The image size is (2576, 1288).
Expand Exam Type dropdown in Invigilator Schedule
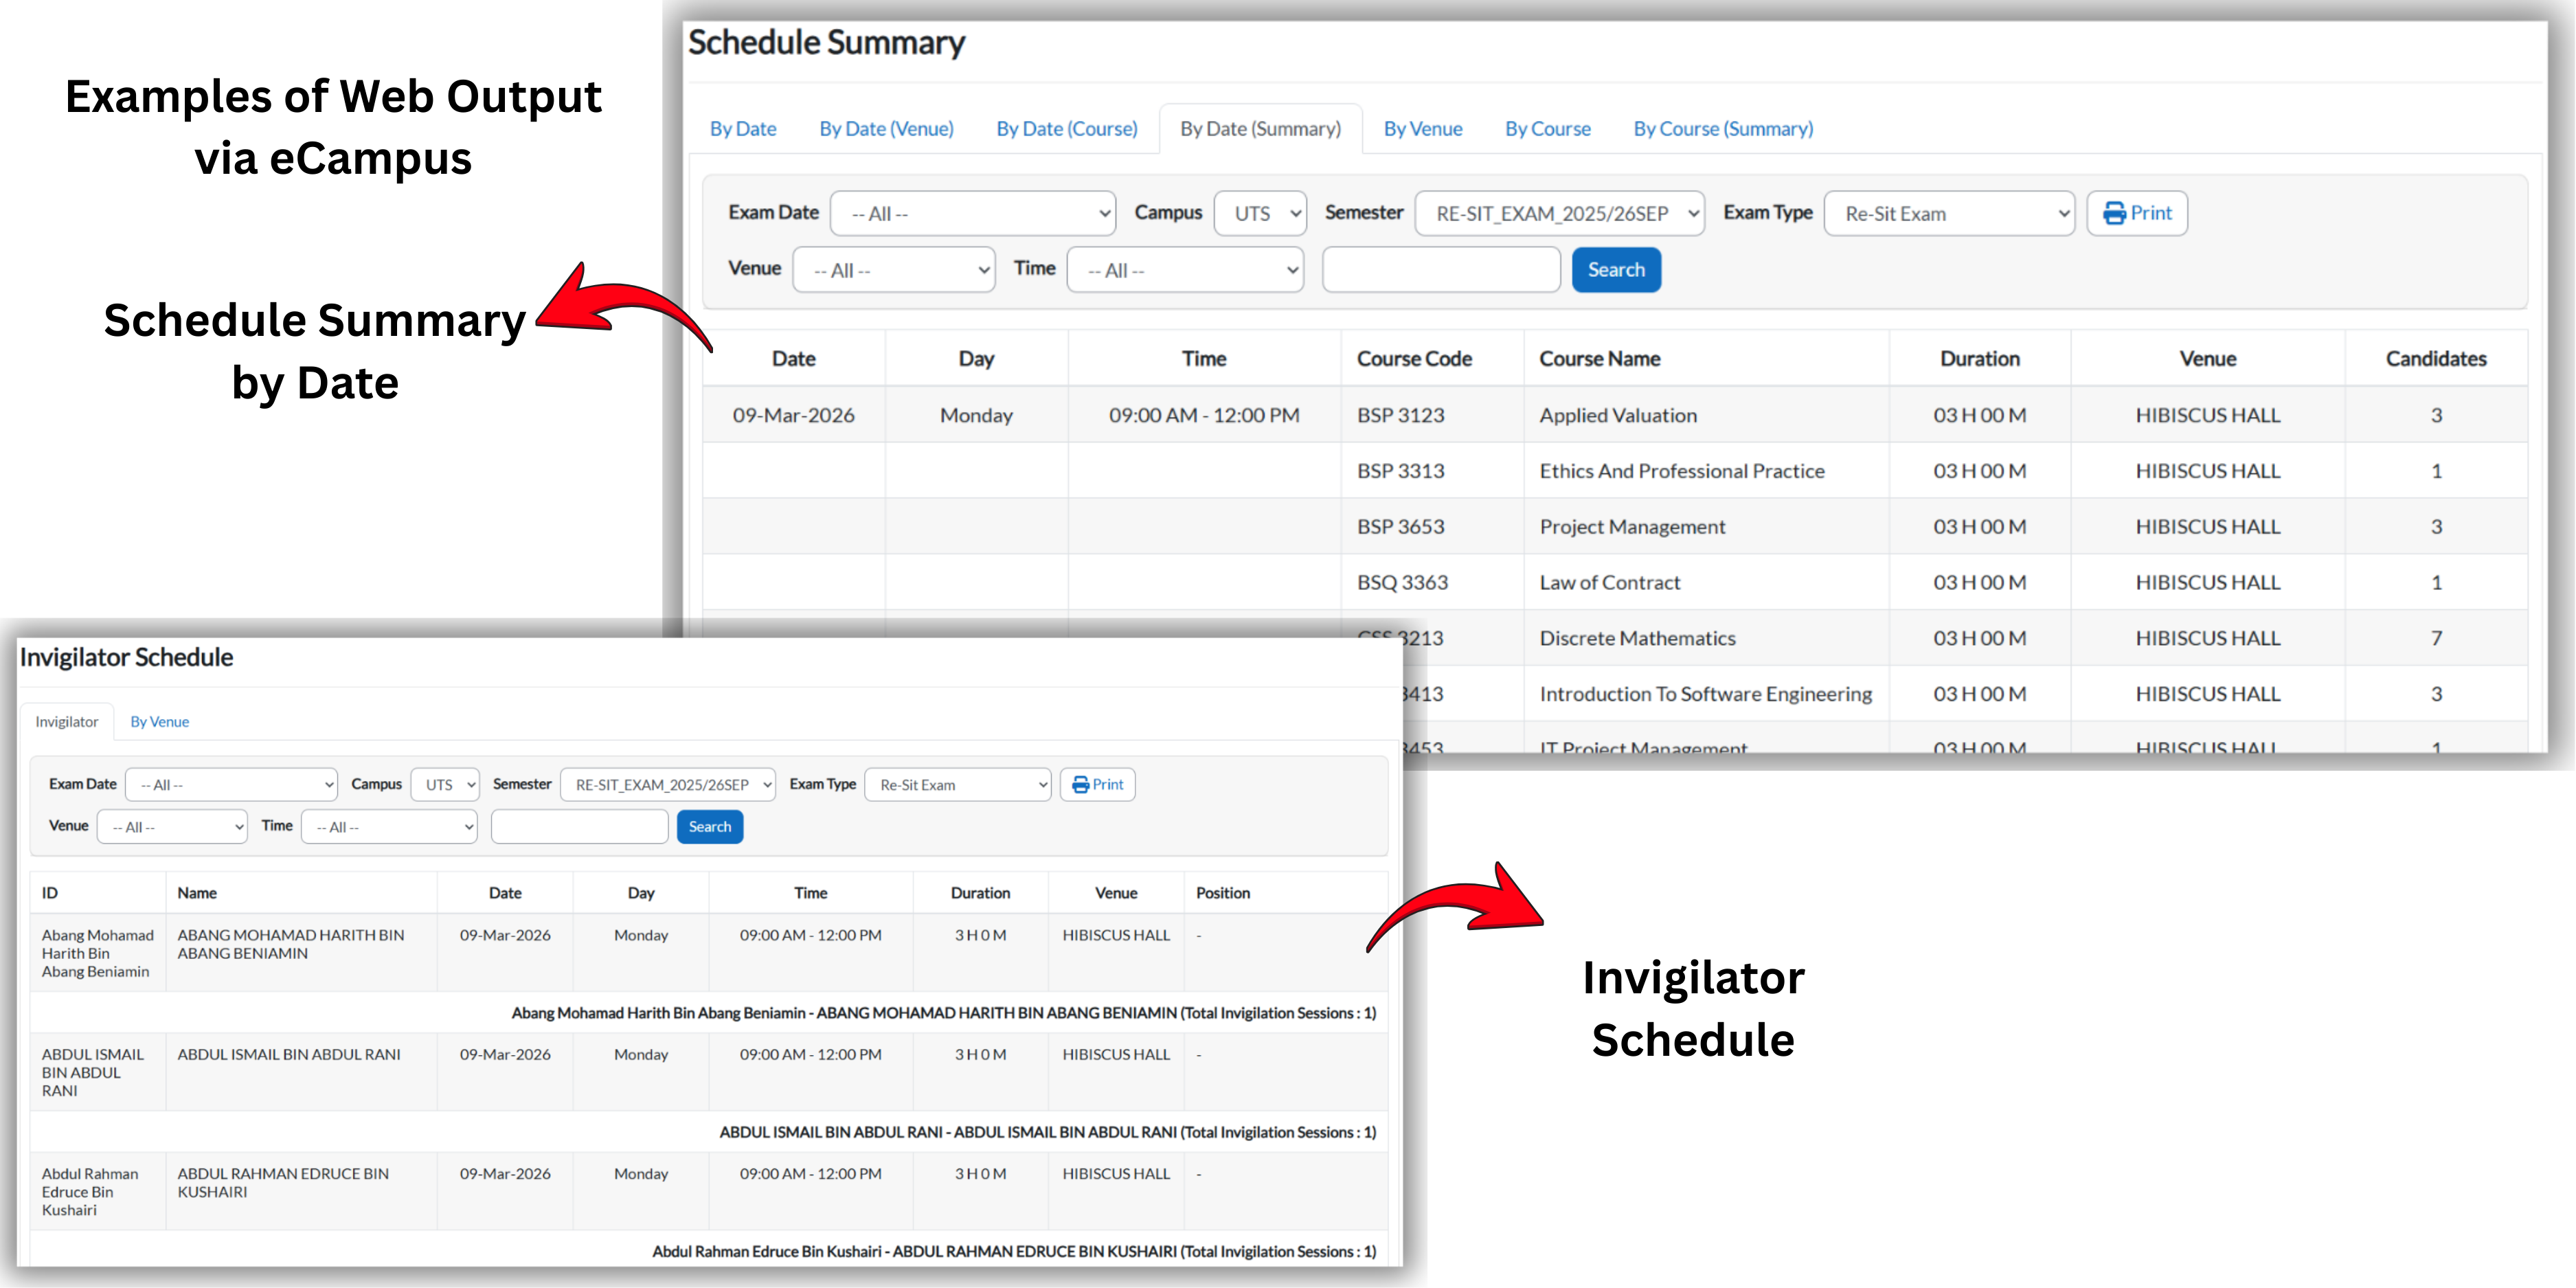tap(958, 785)
